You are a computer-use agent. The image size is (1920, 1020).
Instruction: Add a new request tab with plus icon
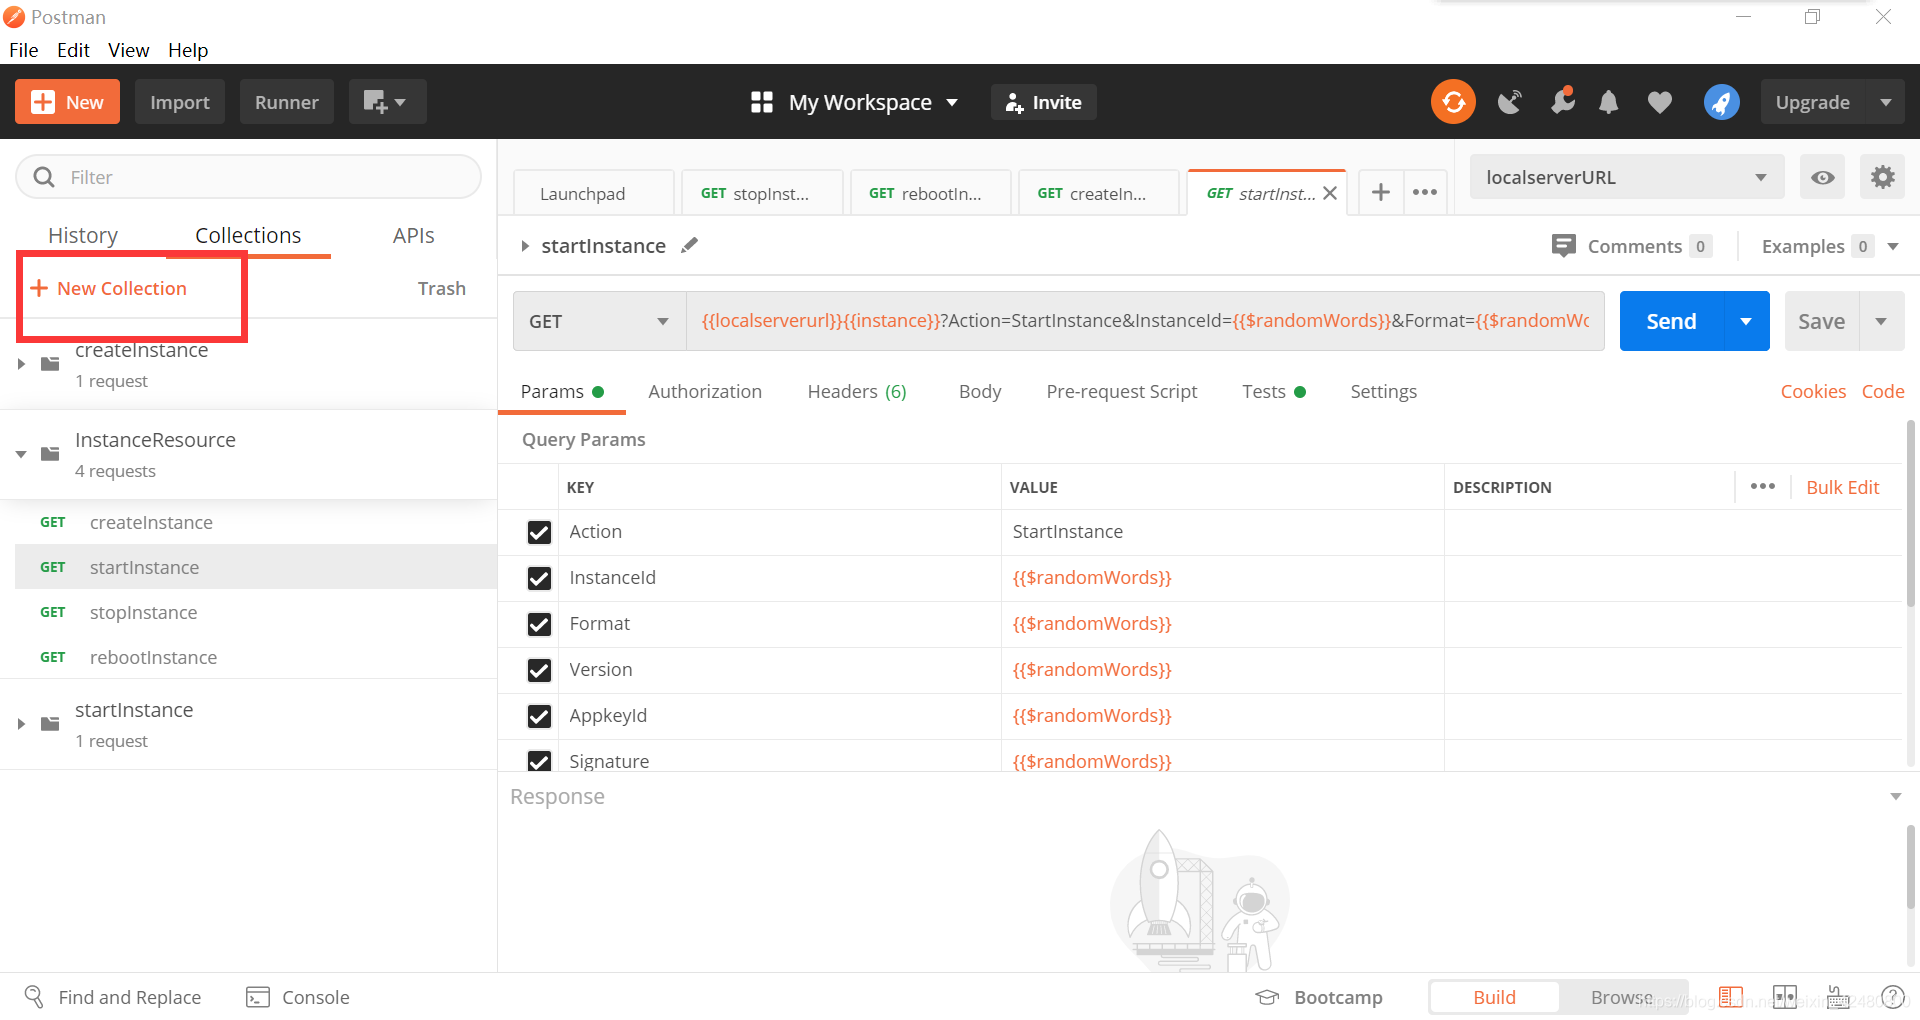[1381, 192]
